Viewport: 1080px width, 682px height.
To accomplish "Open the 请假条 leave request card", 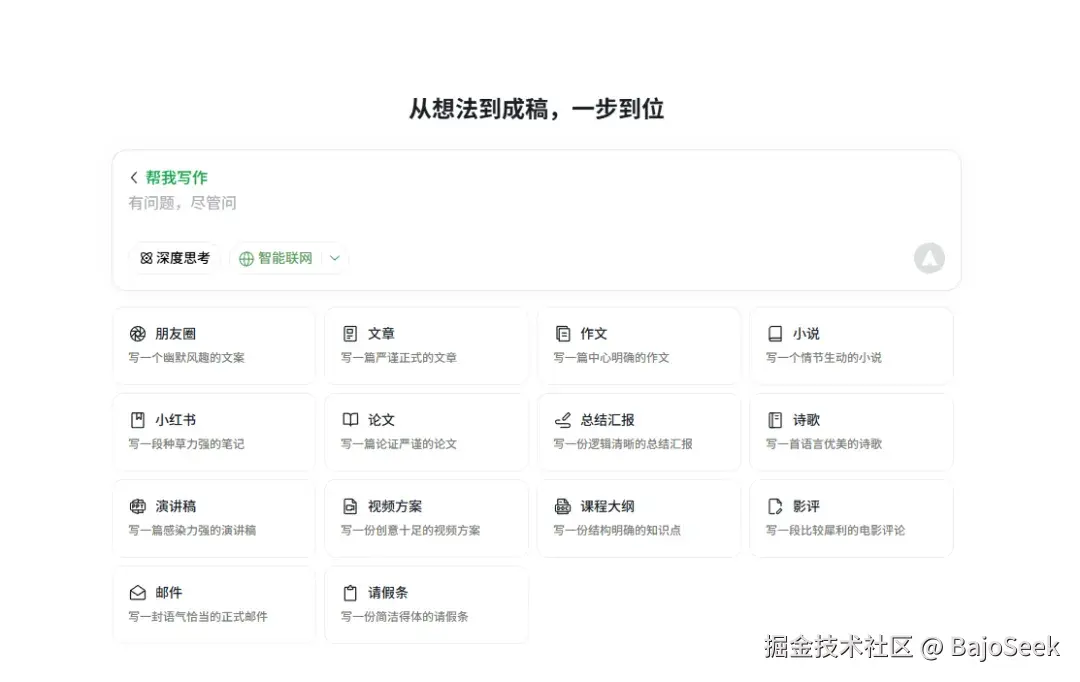I will (x=426, y=604).
